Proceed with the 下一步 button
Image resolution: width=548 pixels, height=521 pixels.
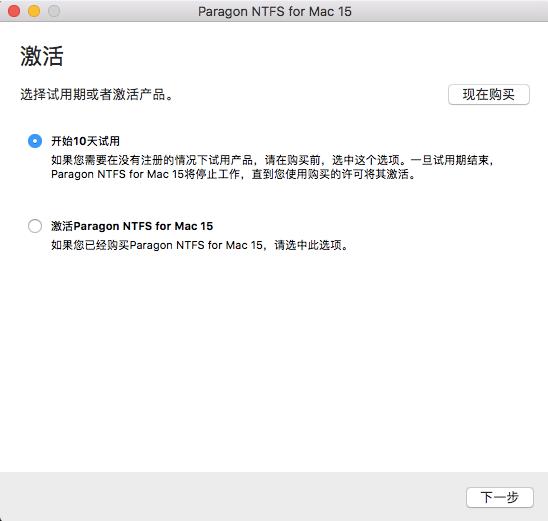pos(499,497)
